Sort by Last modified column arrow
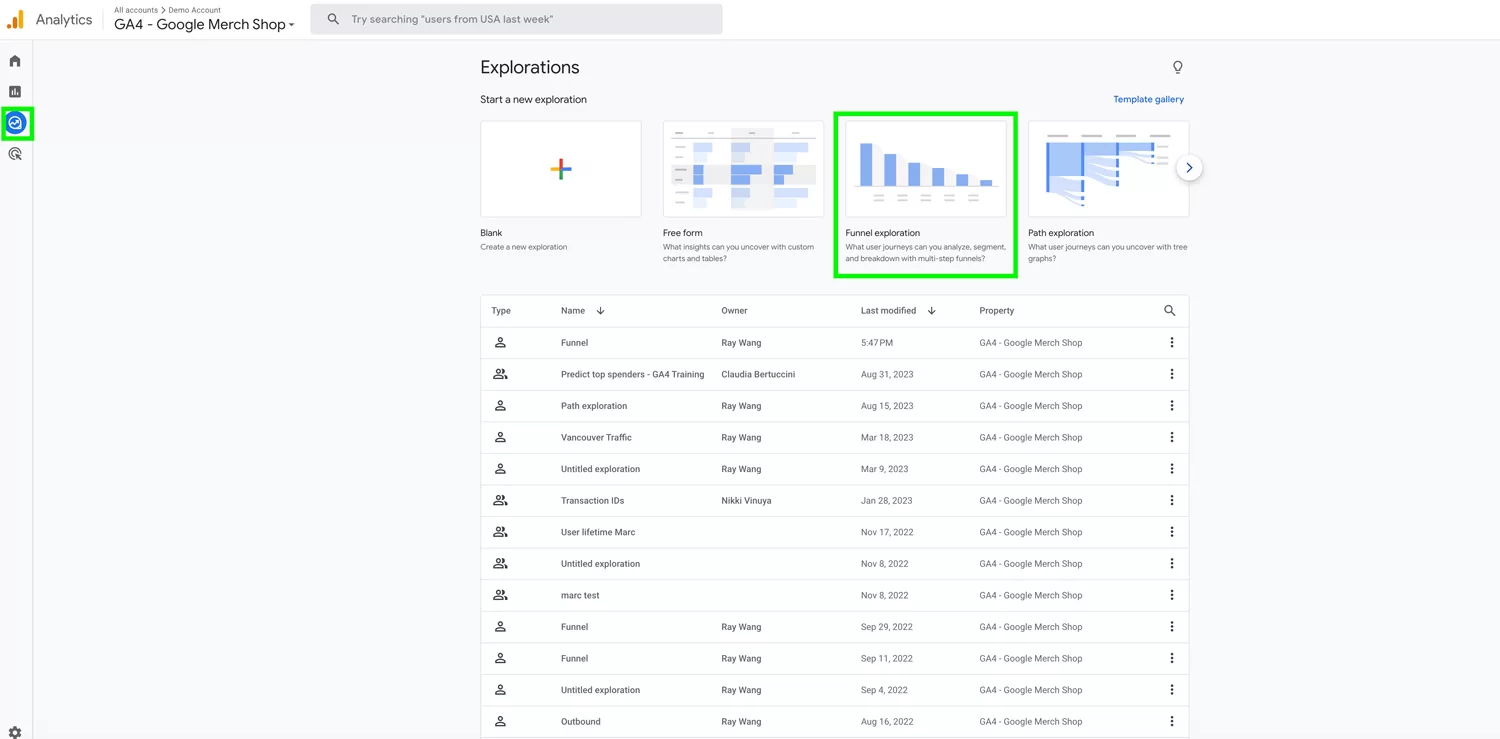1500x739 pixels. 931,311
